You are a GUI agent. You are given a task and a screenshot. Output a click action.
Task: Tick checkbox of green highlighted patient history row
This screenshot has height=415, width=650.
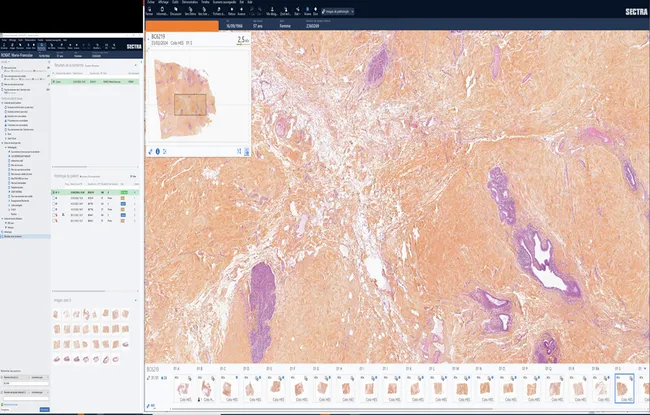pyautogui.click(x=53, y=192)
